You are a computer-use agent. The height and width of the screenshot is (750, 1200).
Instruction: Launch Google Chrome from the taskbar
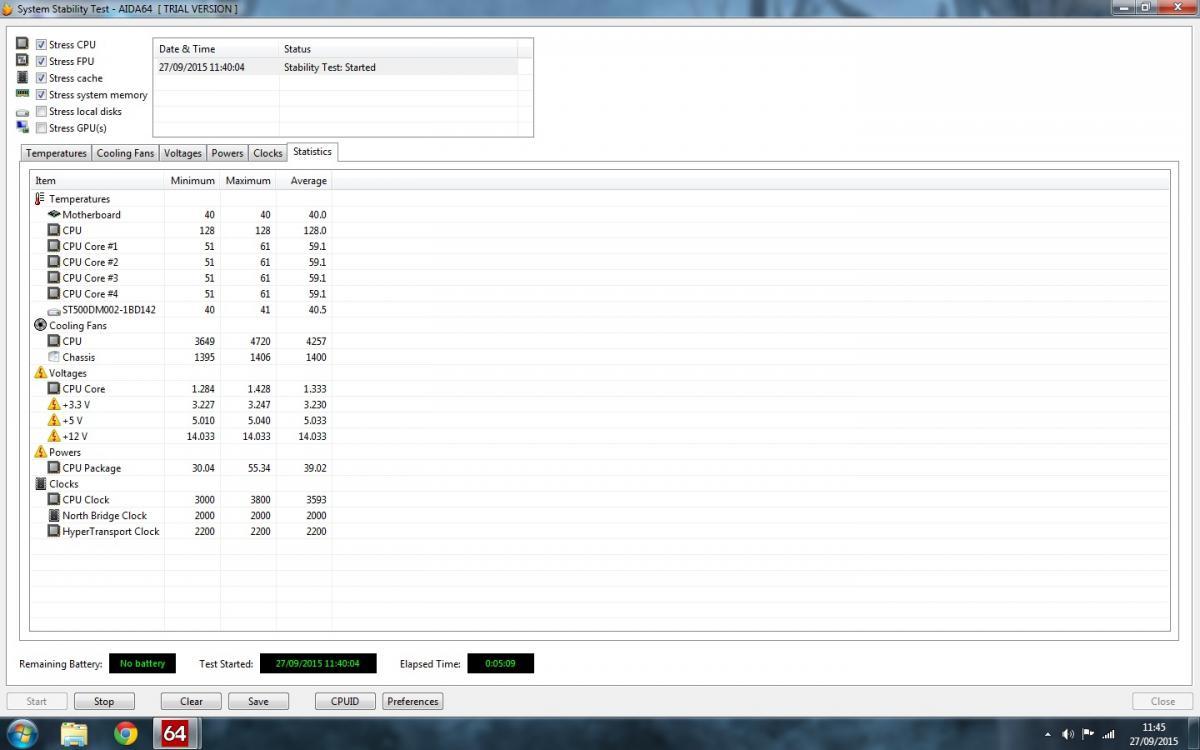tap(125, 733)
